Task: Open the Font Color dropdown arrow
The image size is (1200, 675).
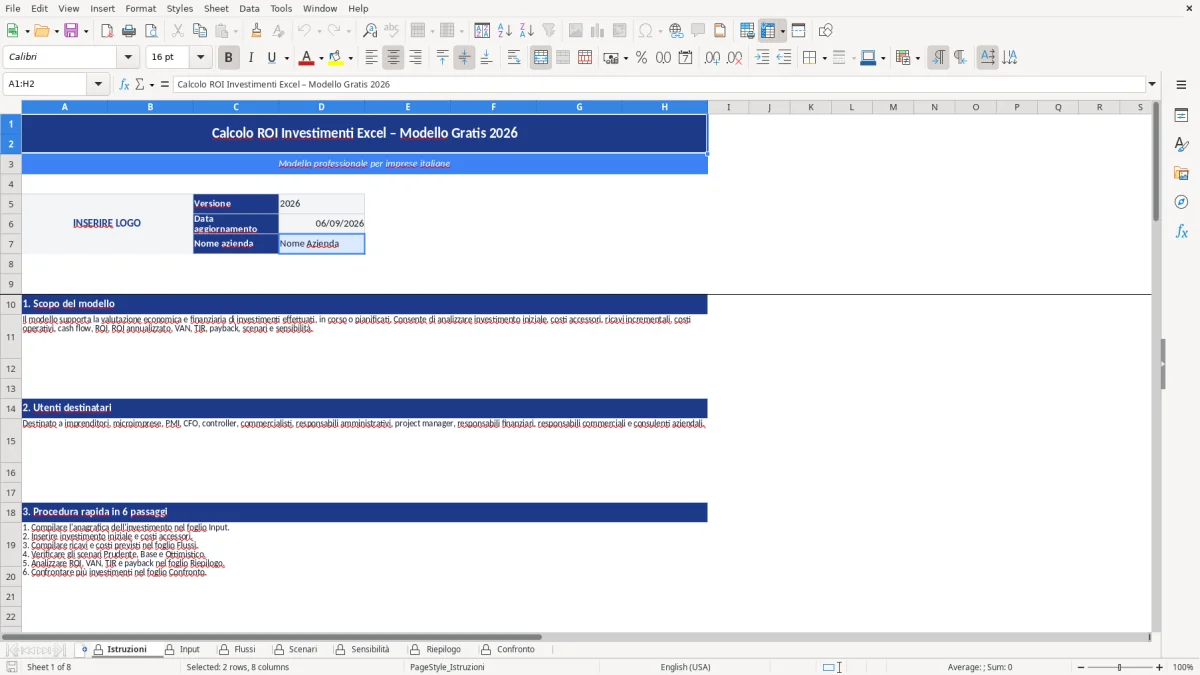Action: [x=321, y=58]
